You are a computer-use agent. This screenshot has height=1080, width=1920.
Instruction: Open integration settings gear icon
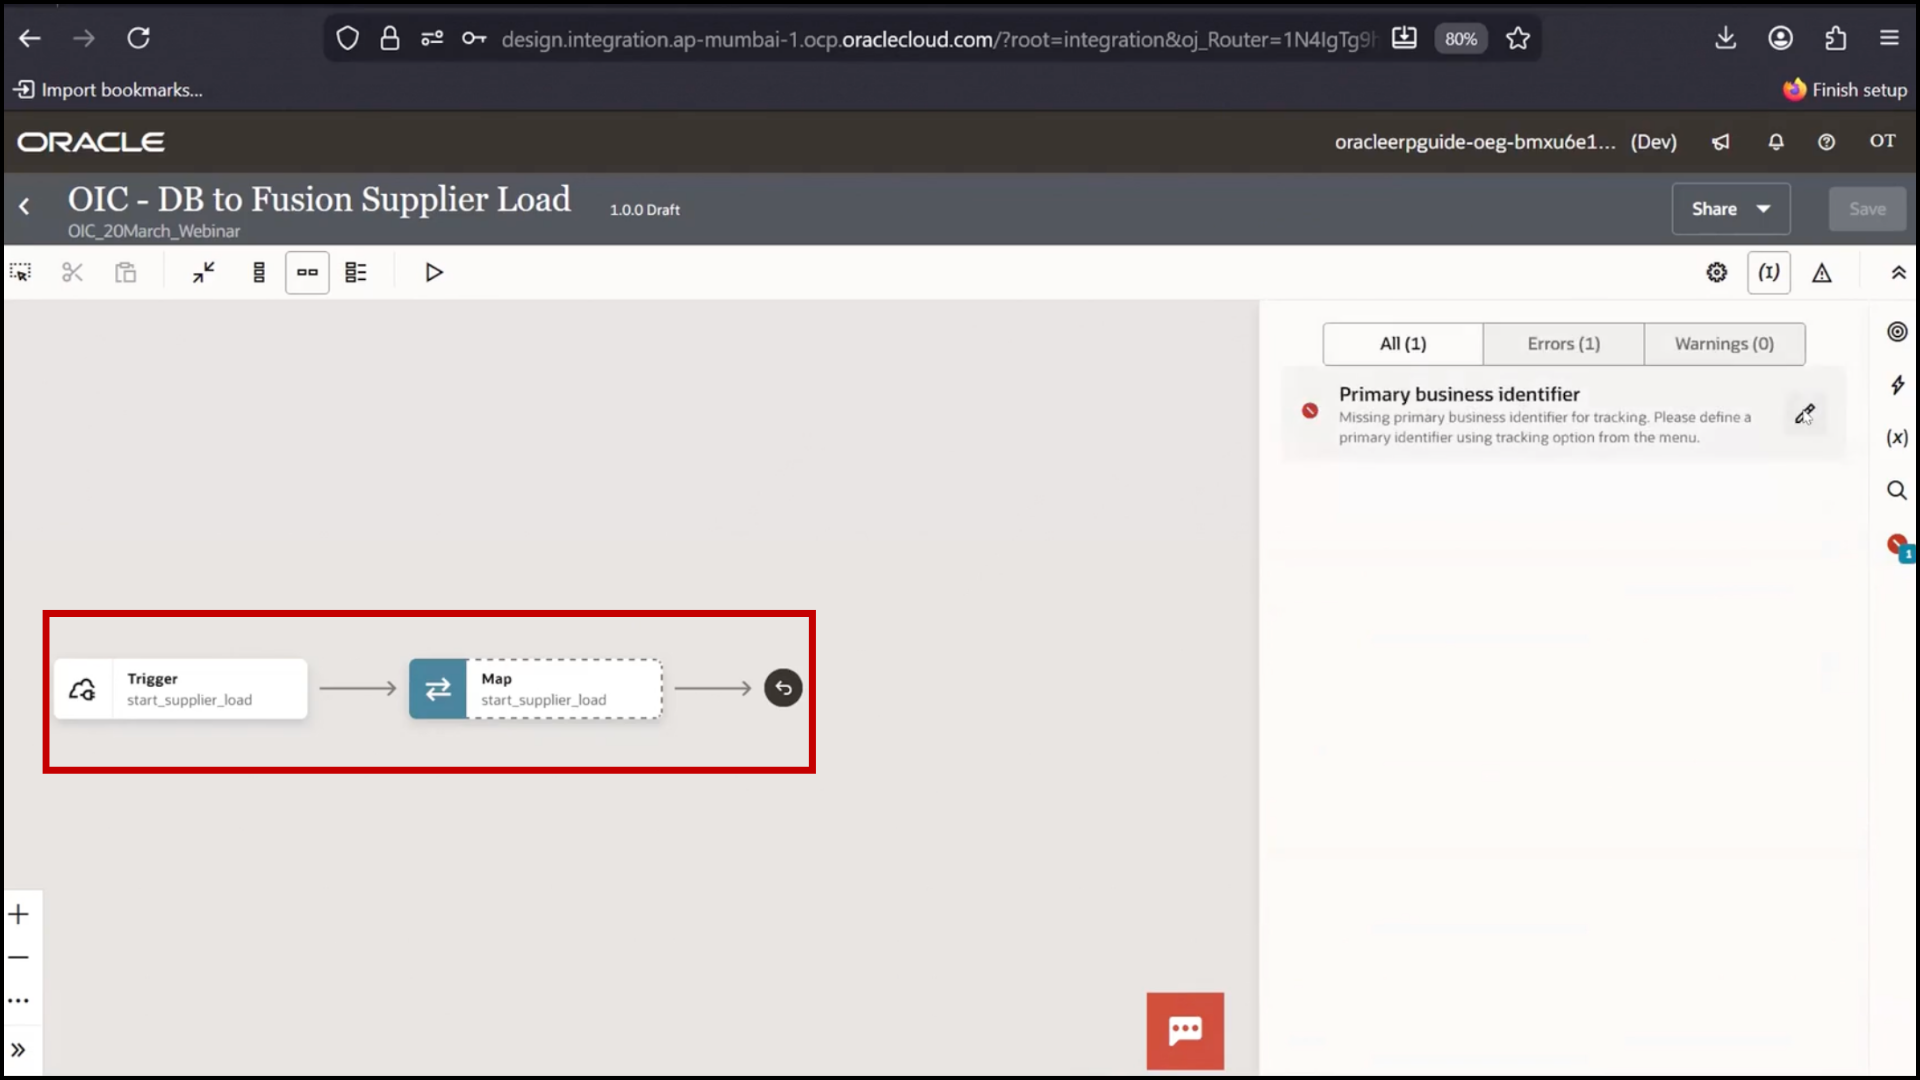coord(1717,272)
